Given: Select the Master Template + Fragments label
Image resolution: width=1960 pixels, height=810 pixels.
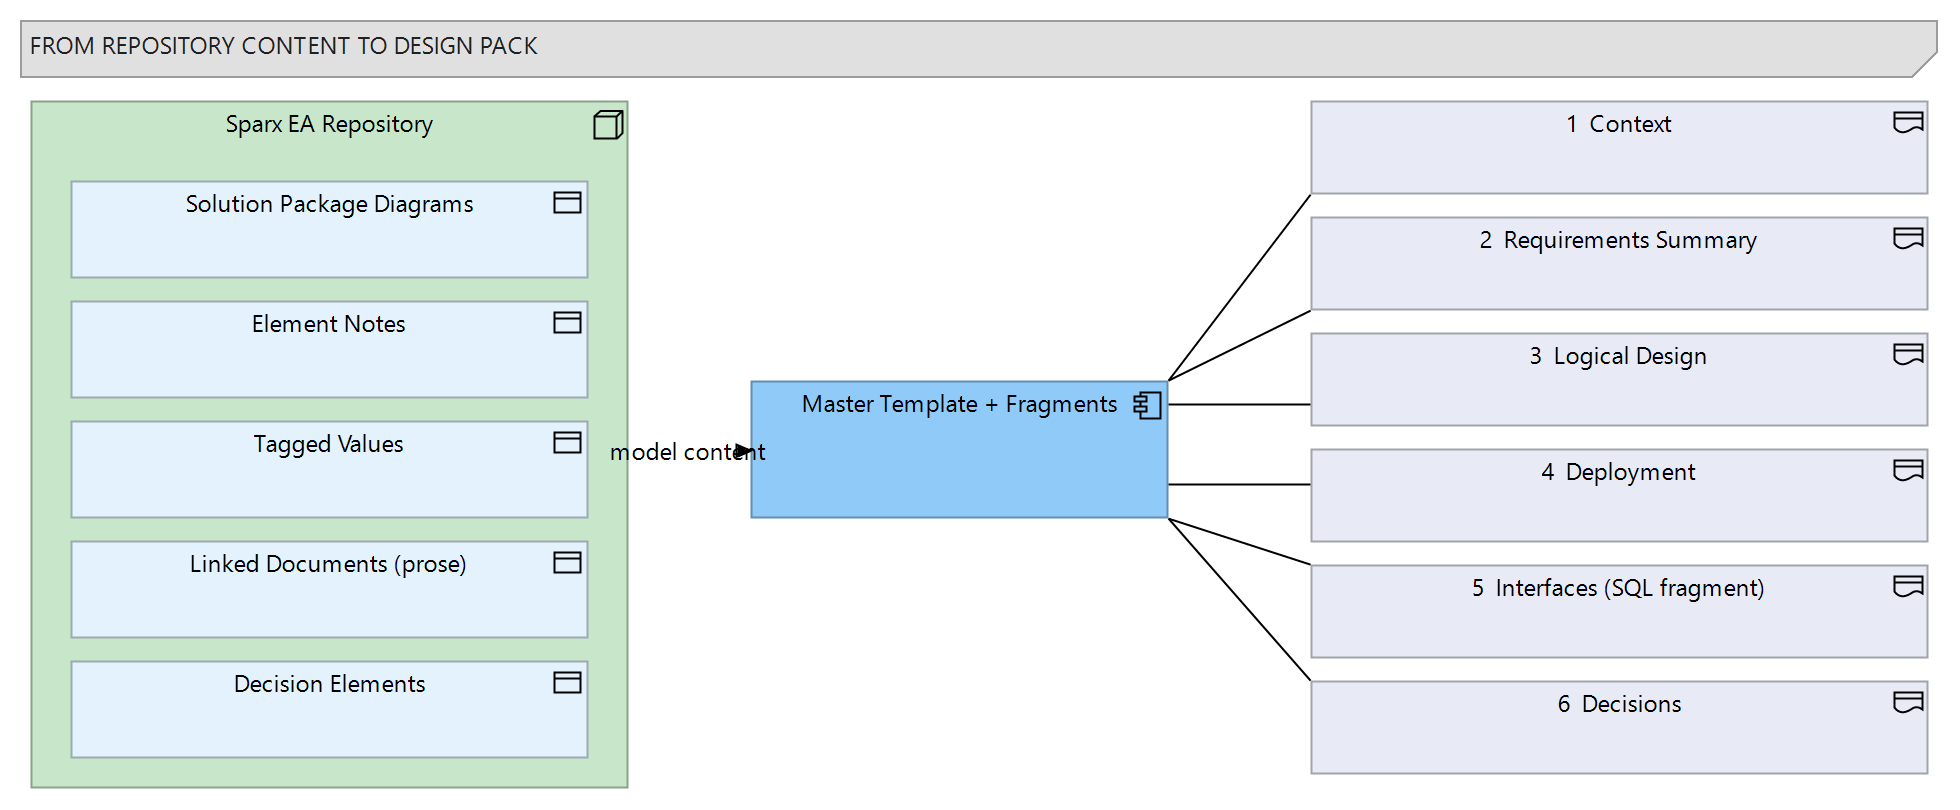Looking at the screenshot, I should click(959, 405).
